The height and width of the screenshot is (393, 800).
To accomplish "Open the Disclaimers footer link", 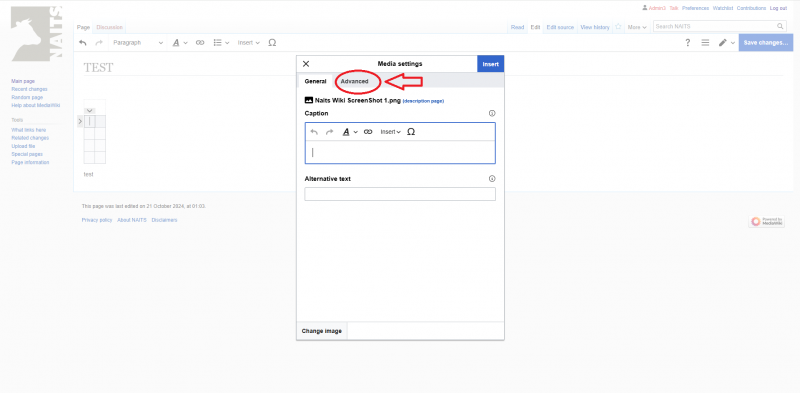I will point(164,220).
